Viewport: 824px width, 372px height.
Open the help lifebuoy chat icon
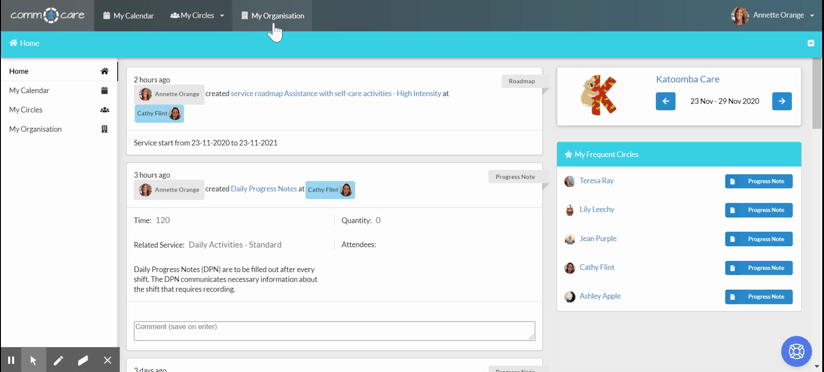click(797, 351)
